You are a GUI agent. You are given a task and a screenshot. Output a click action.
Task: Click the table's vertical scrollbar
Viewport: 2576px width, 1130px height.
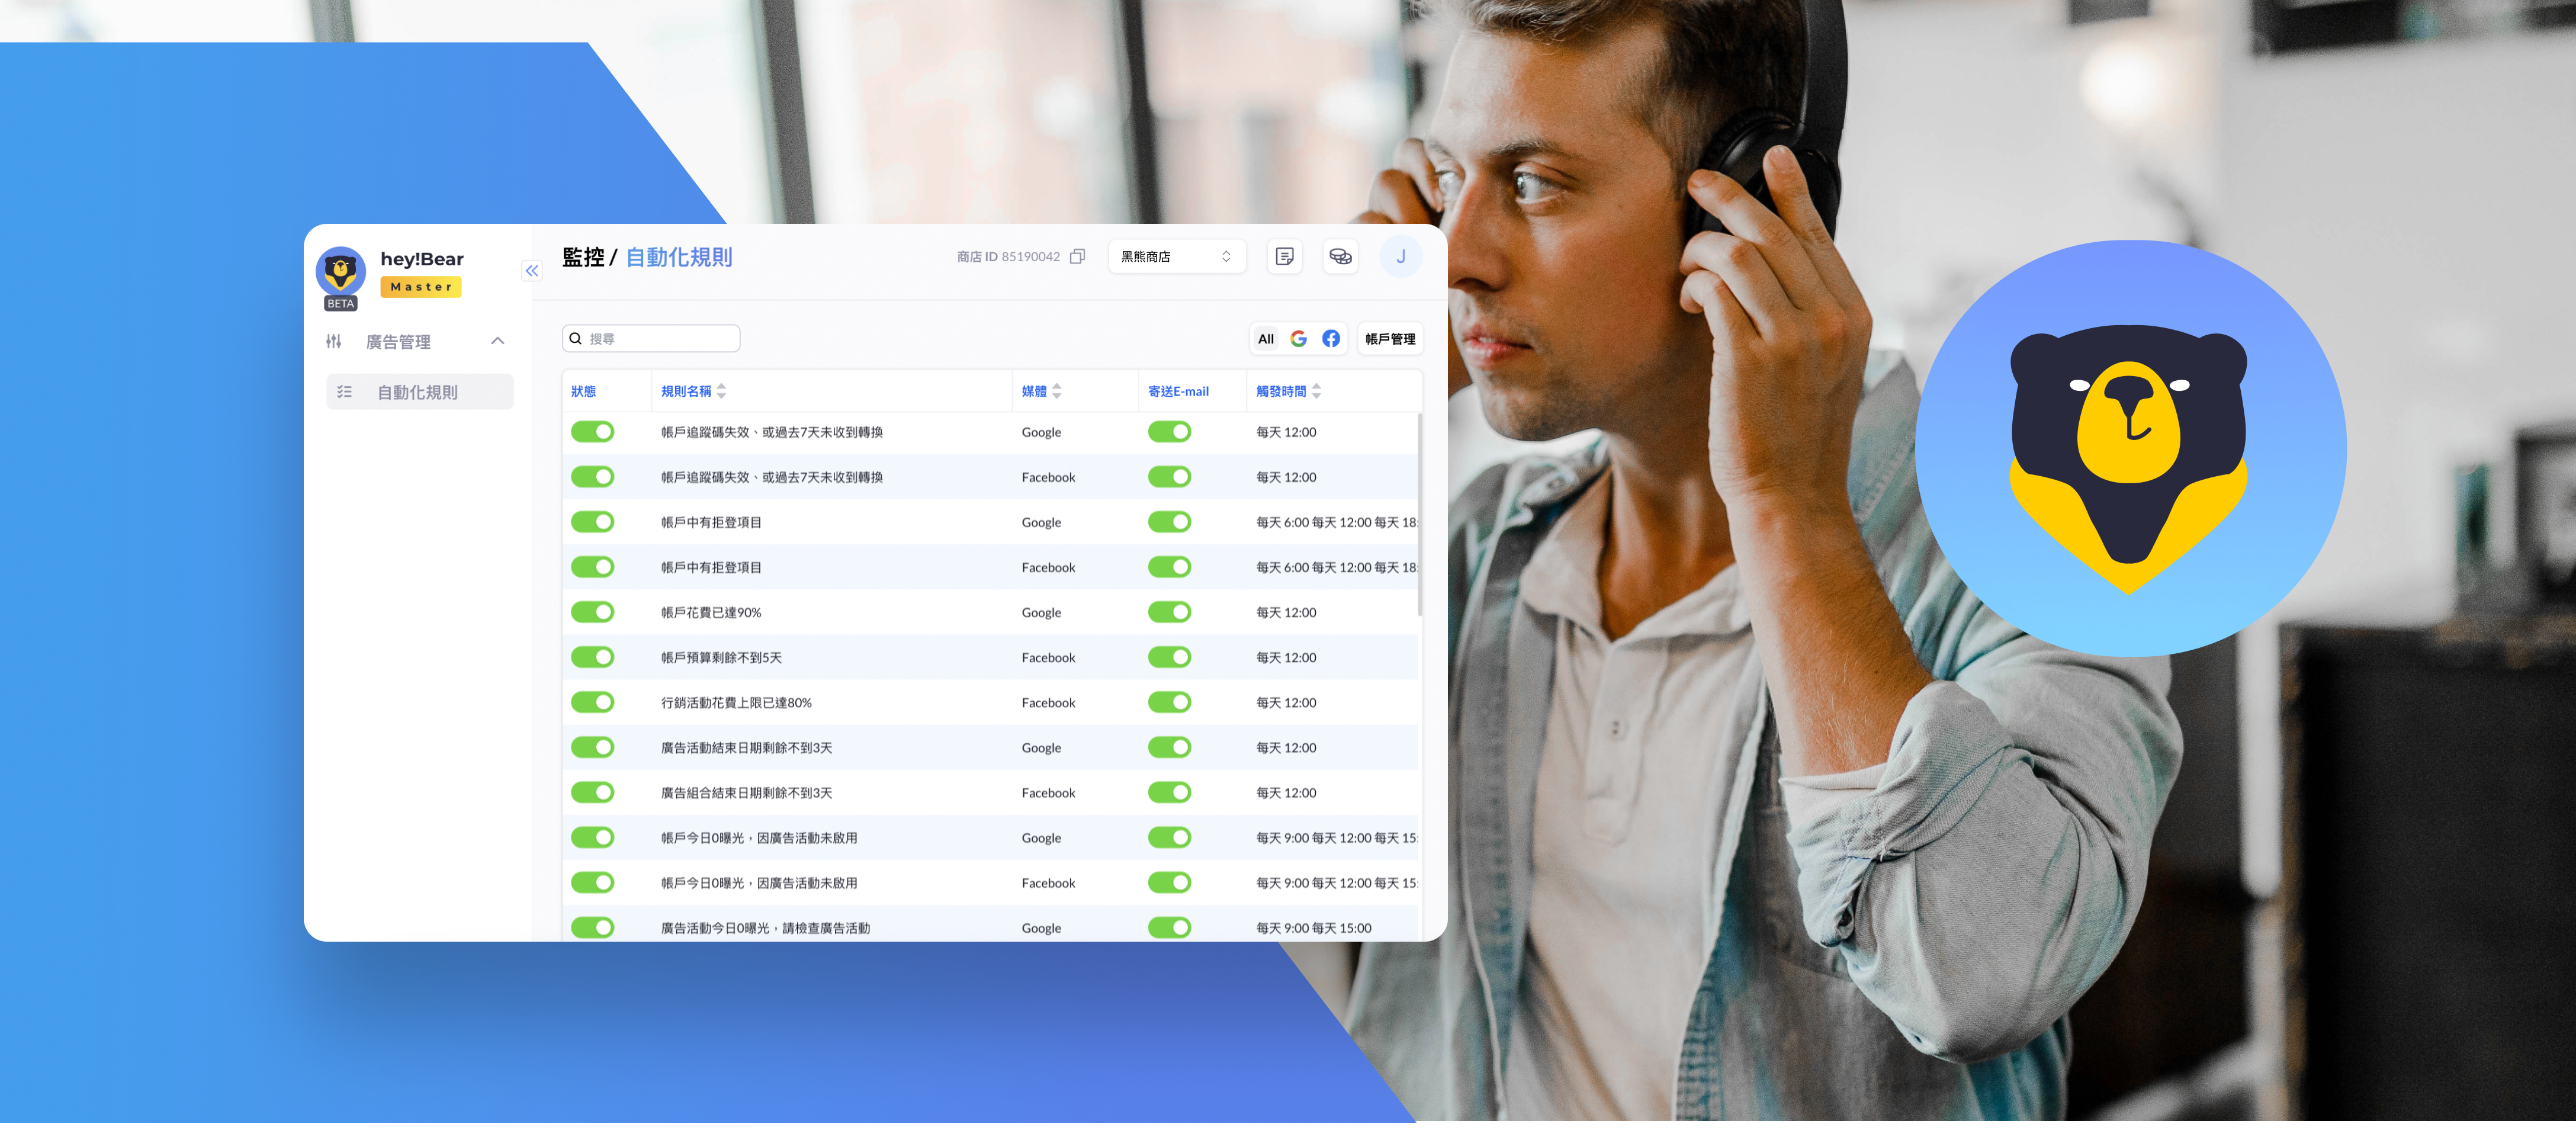pyautogui.click(x=1419, y=515)
